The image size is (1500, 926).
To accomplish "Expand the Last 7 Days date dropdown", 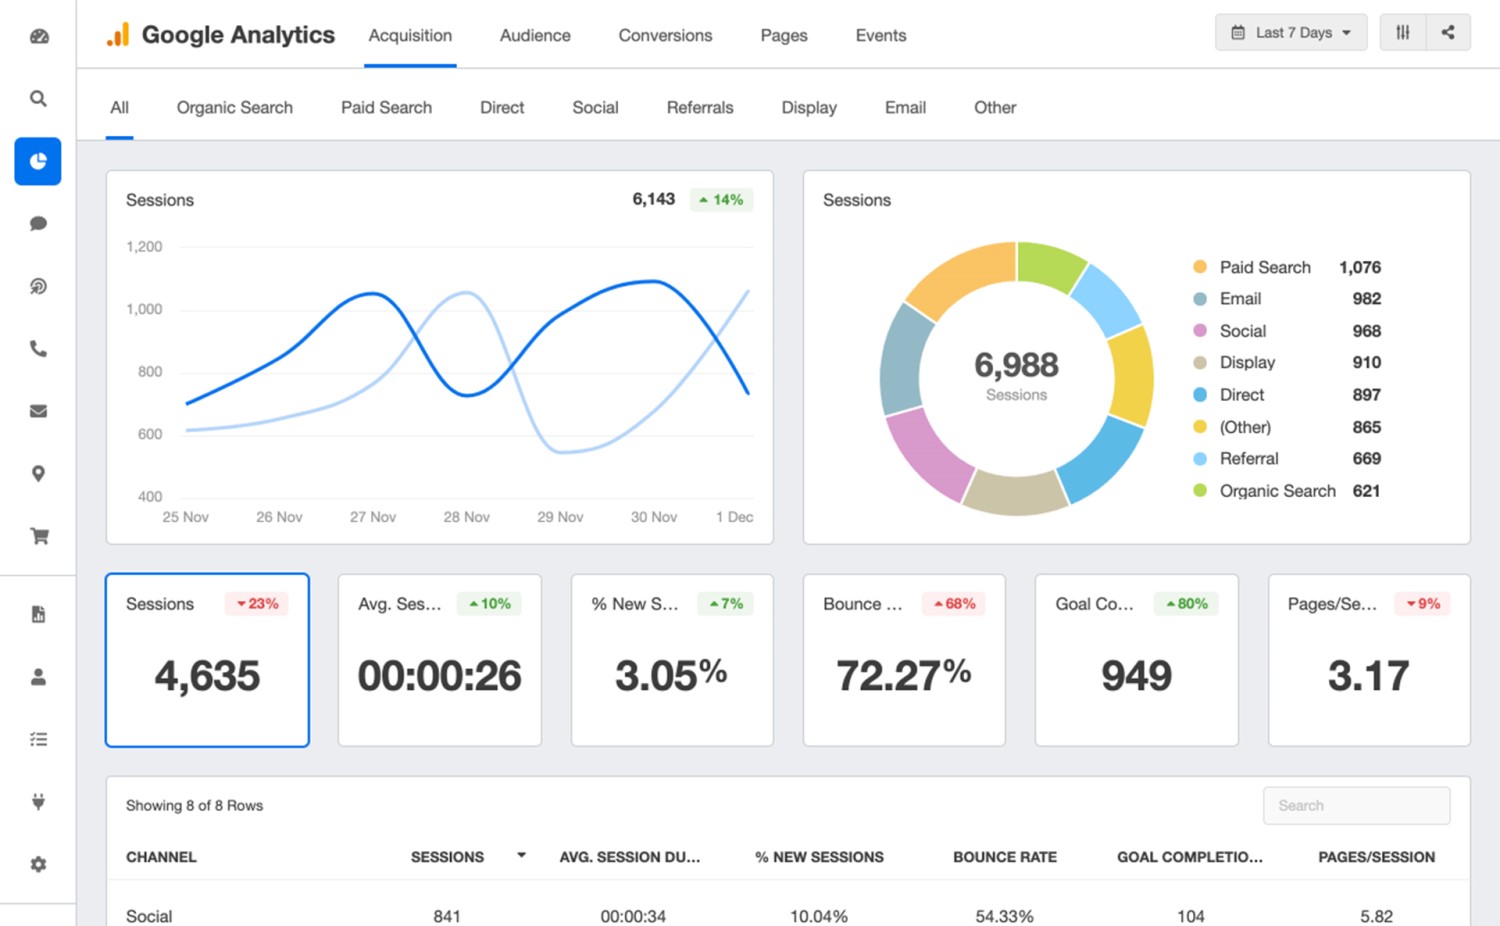I will (x=1291, y=32).
